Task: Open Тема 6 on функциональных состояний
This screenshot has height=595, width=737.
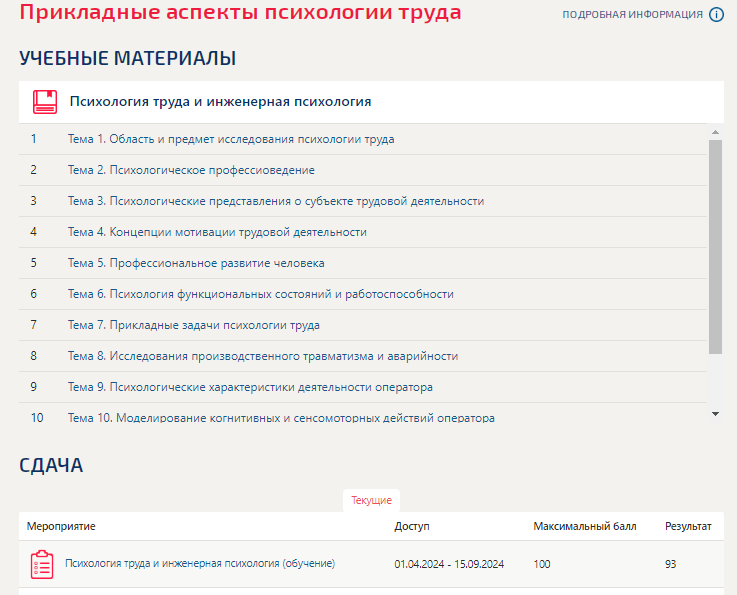Action: pos(261,294)
